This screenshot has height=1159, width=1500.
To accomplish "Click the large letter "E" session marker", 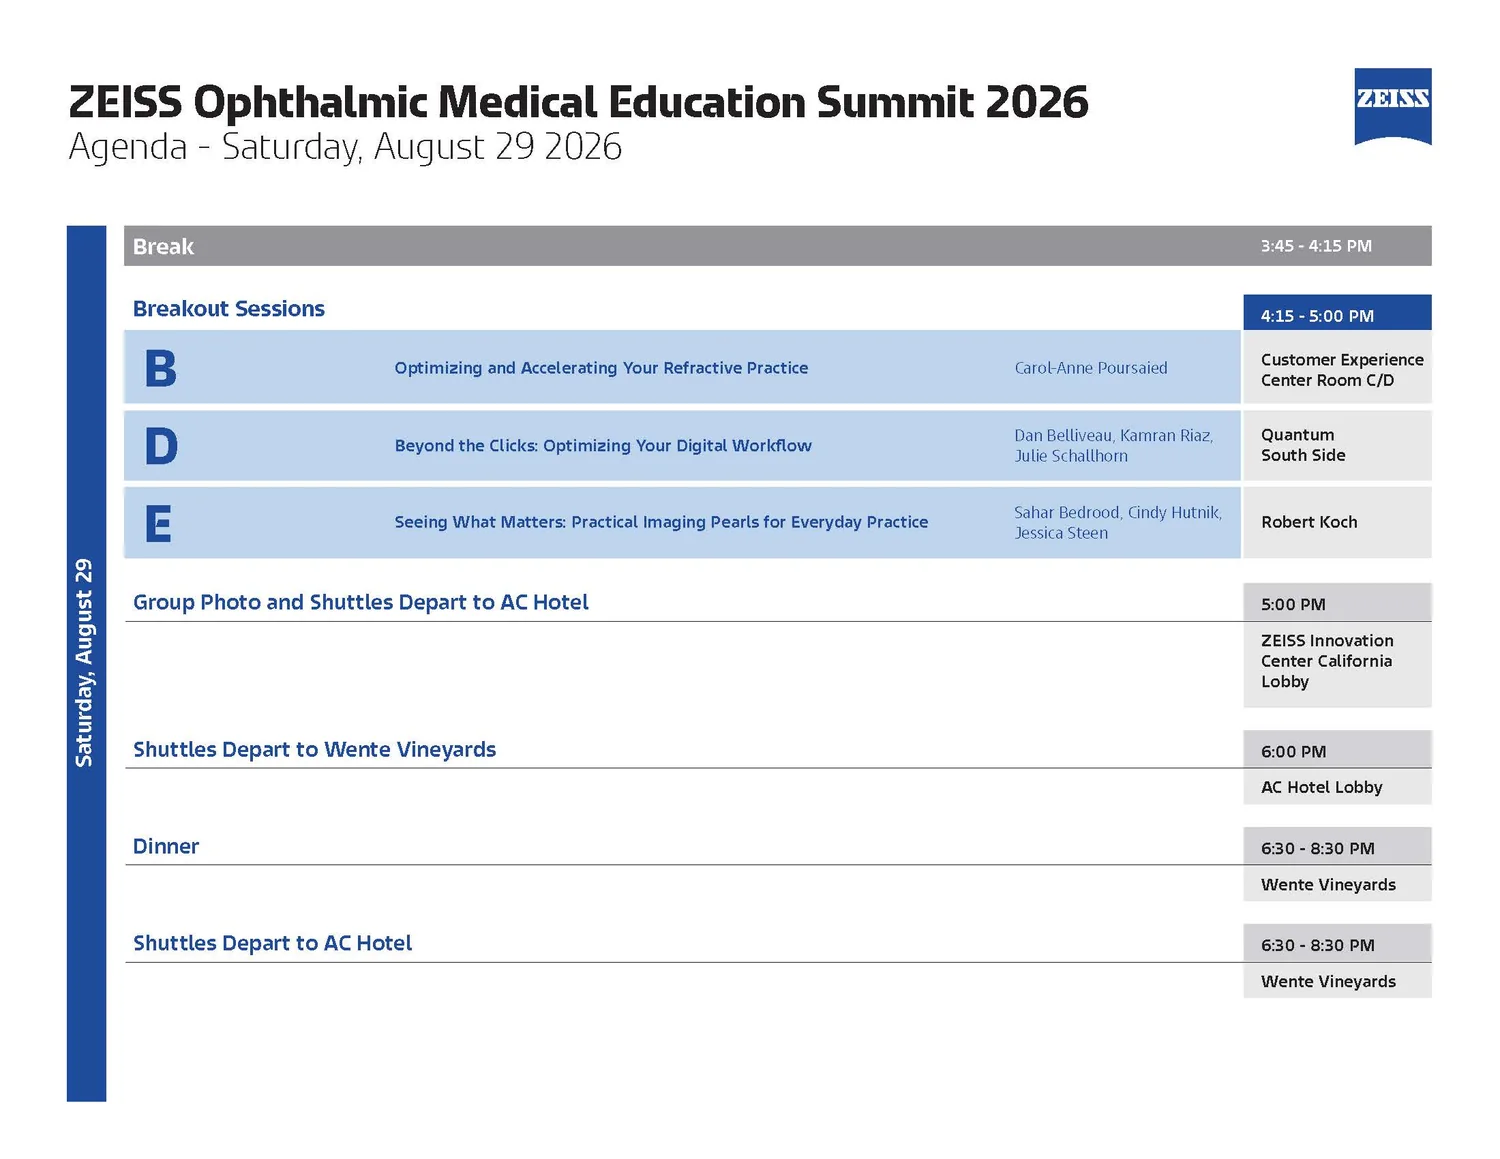I will tap(158, 523).
